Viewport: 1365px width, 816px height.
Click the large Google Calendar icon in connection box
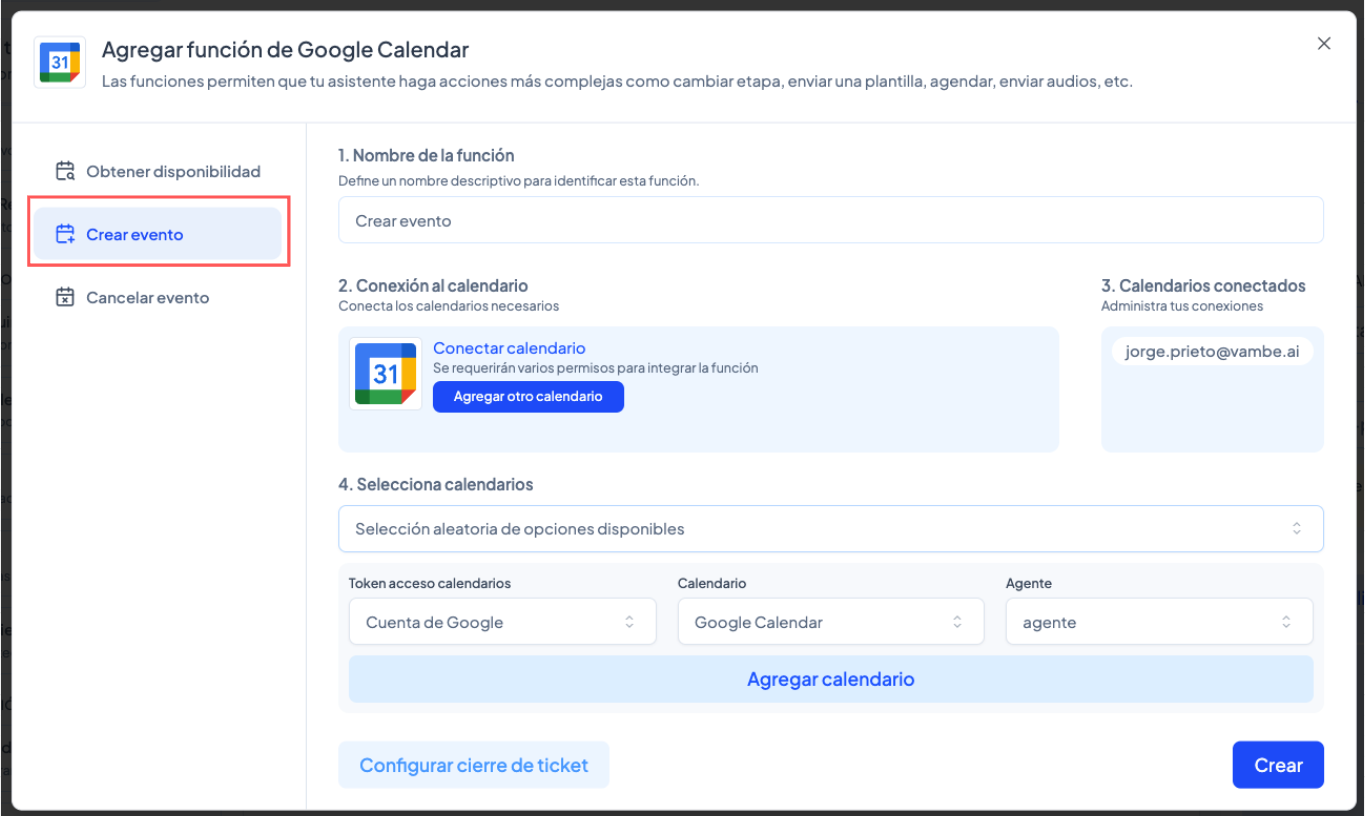pos(386,374)
